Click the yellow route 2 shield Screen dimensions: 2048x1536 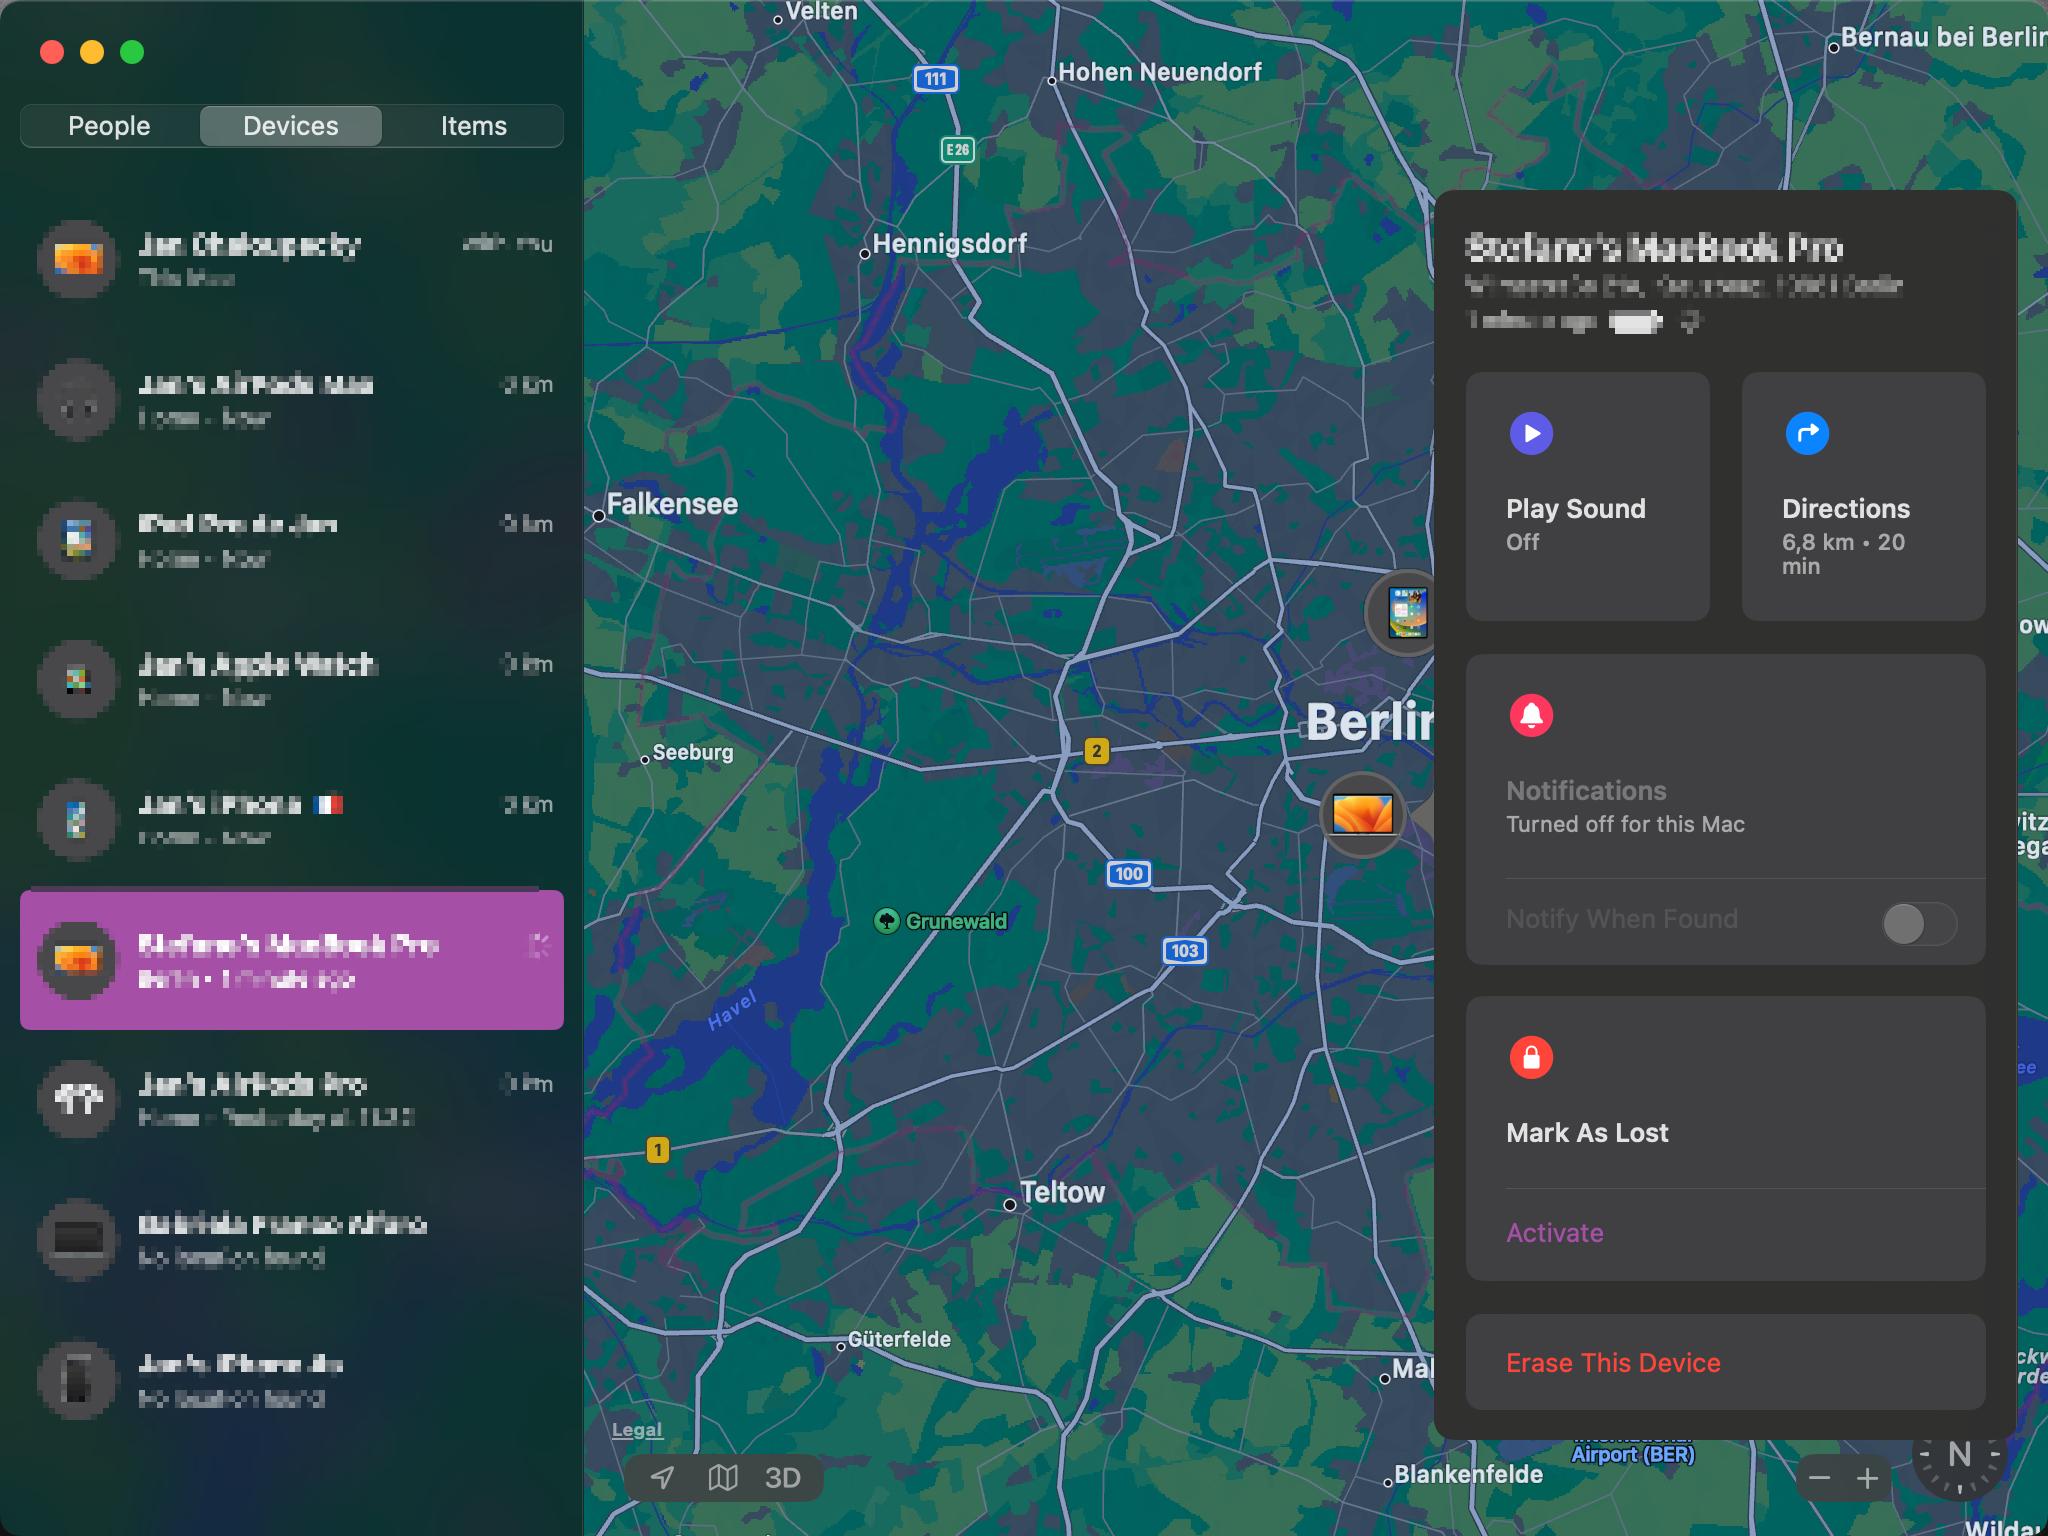[x=1097, y=751]
